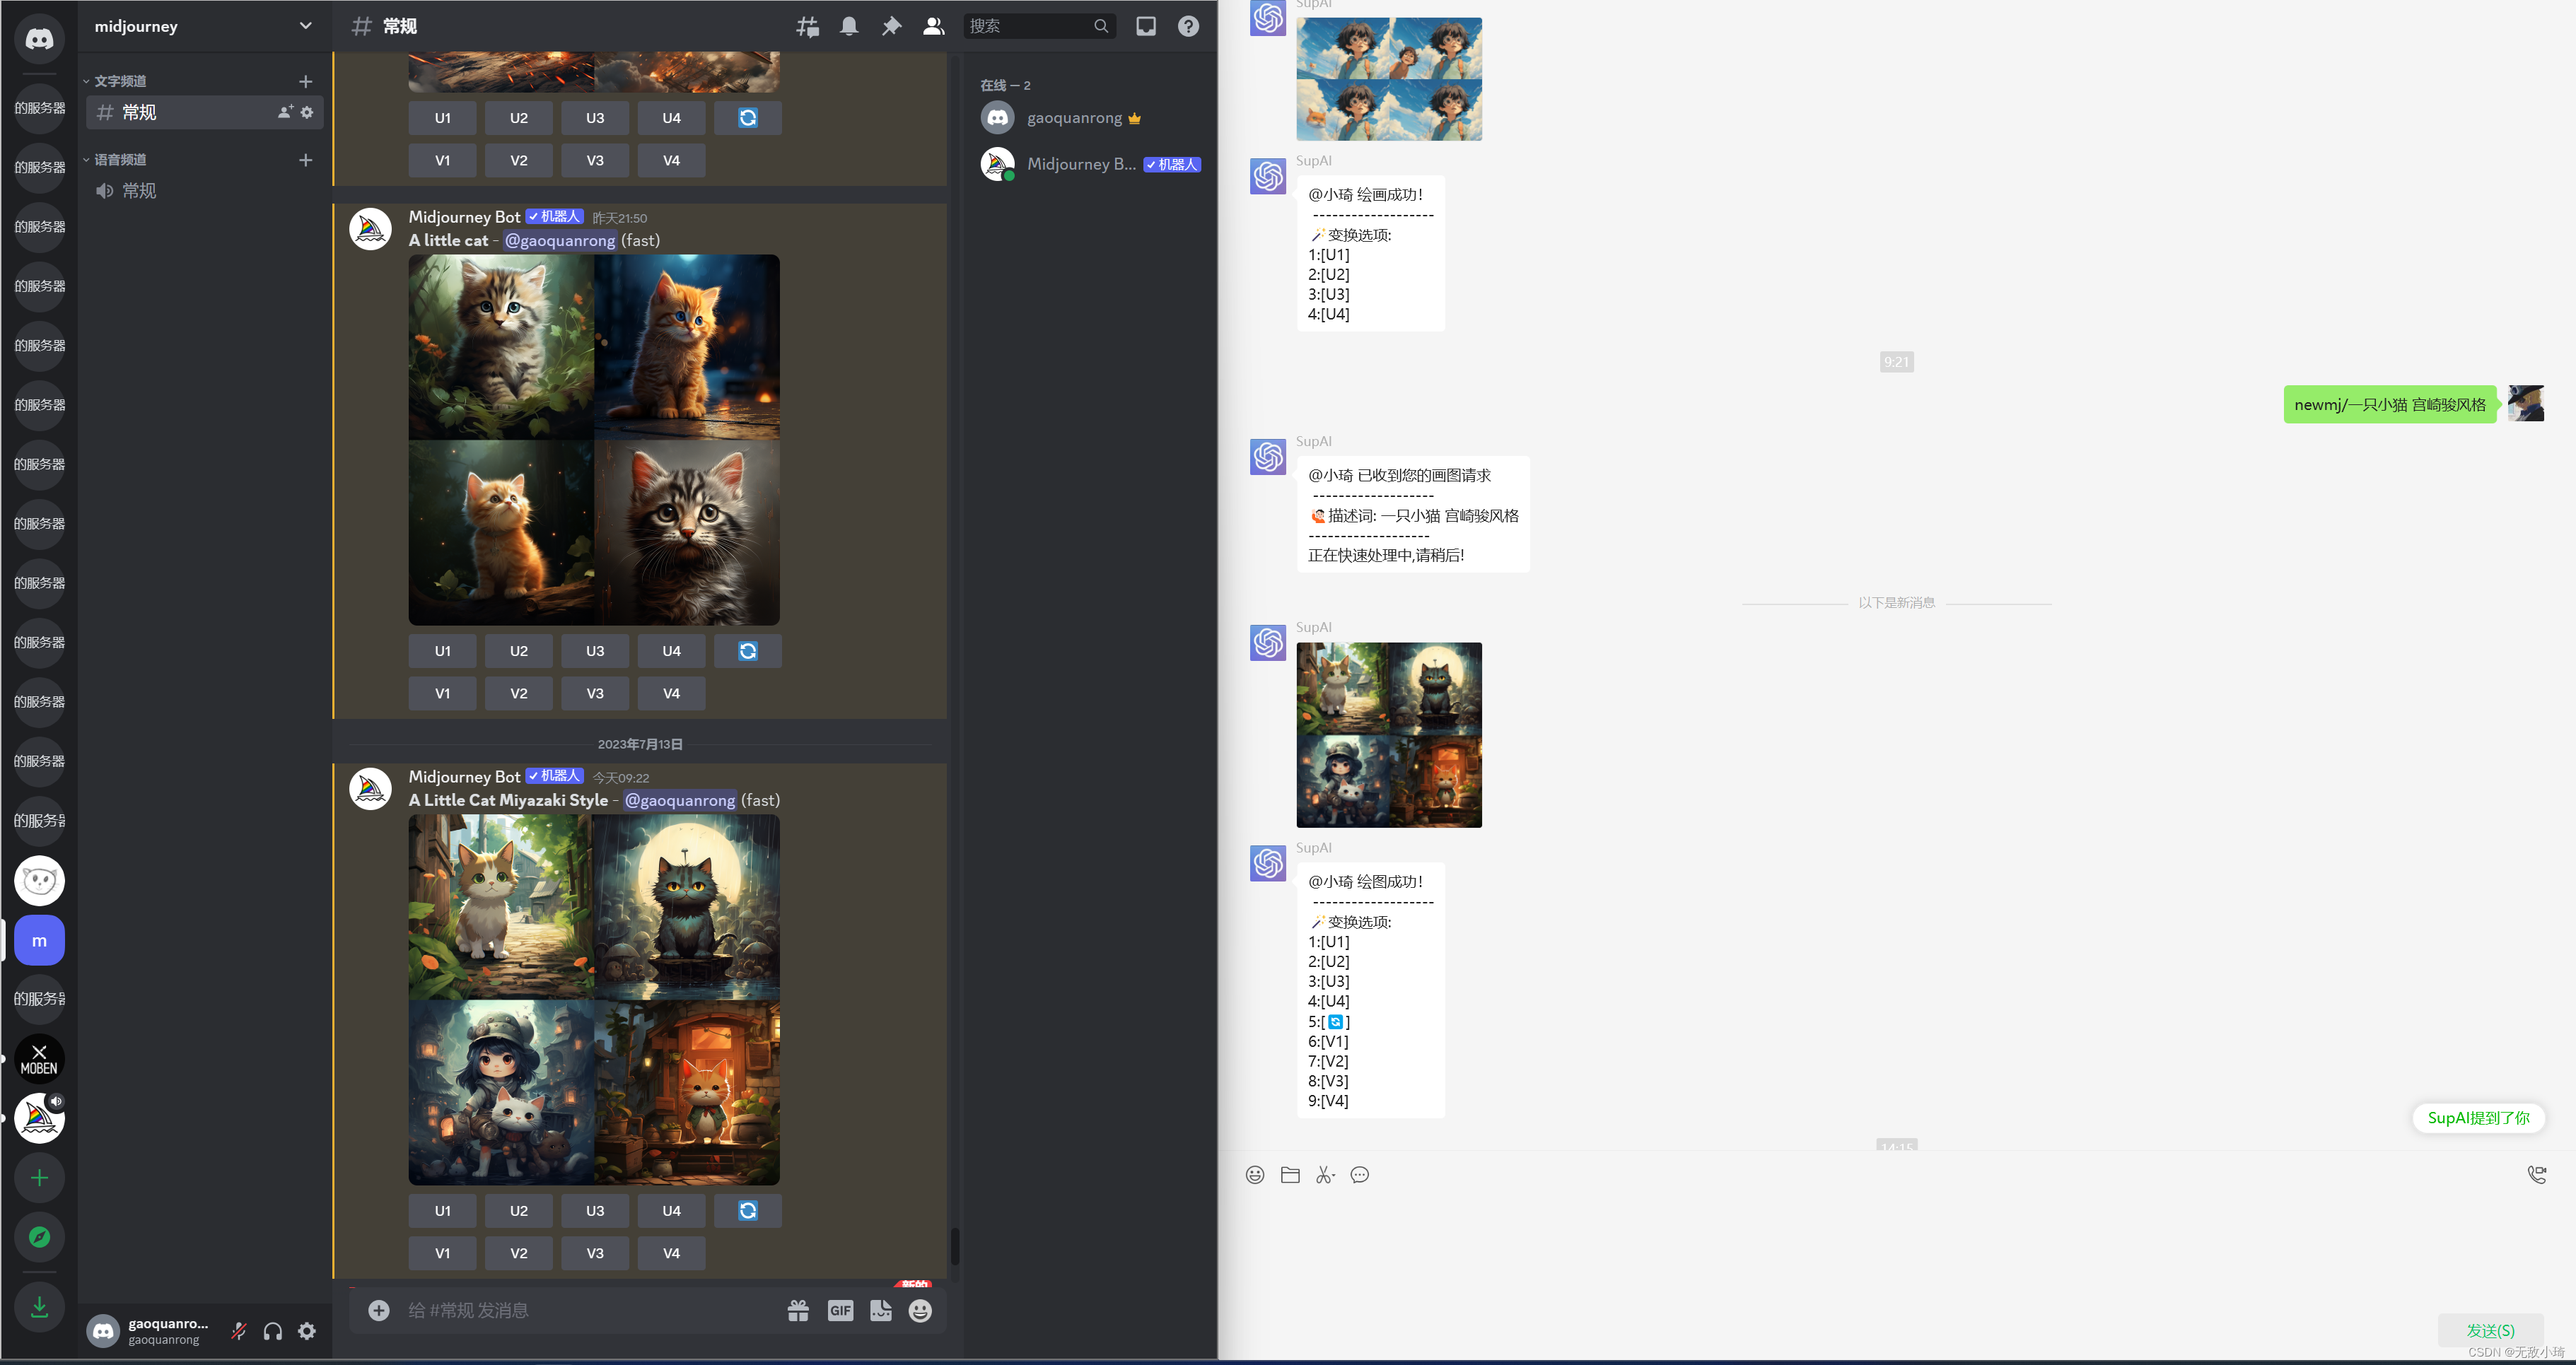The height and width of the screenshot is (1365, 2576).
Task: Open the Threads icon in channel header
Action: [x=807, y=26]
